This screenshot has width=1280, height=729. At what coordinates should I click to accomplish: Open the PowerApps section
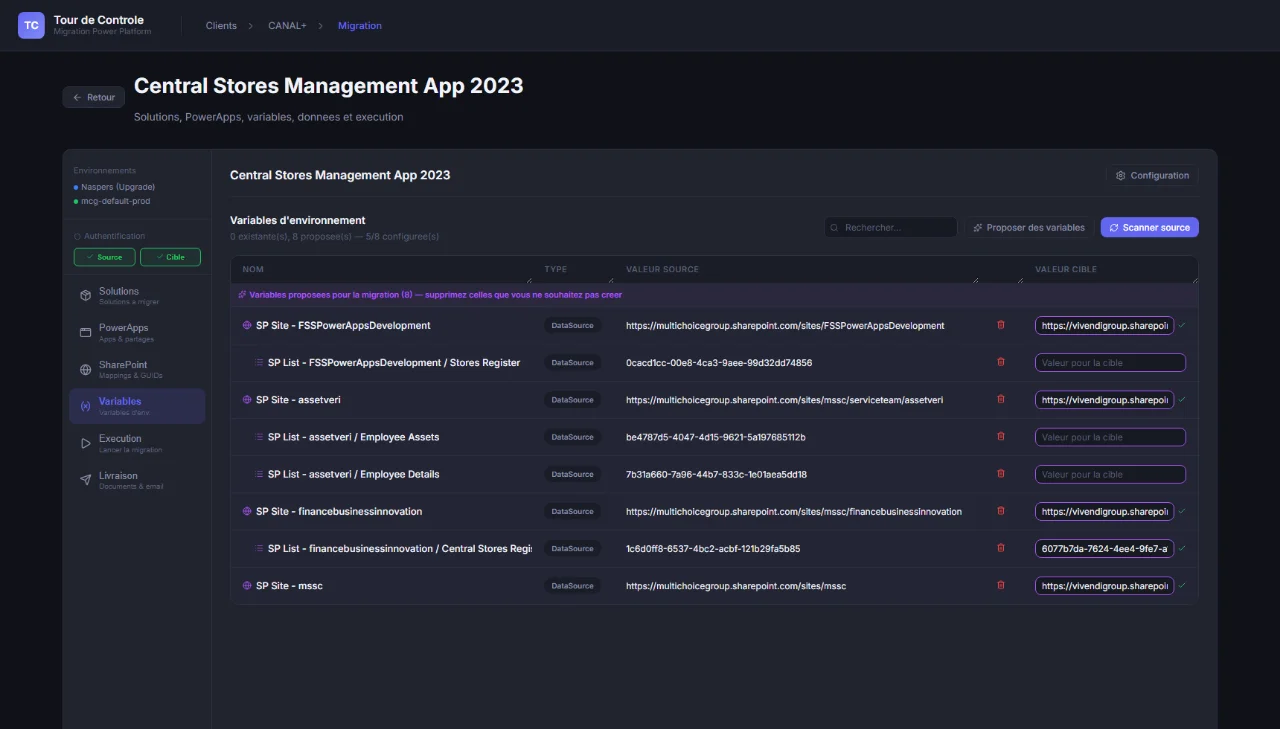(x=137, y=332)
